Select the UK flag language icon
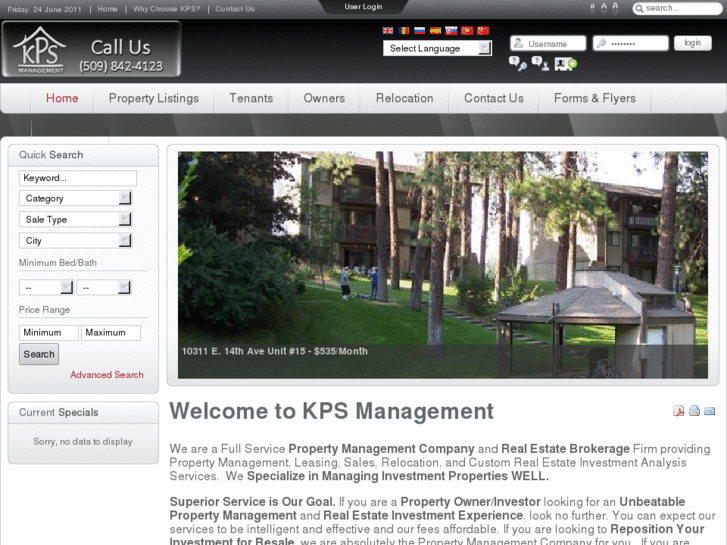Image resolution: width=727 pixels, height=545 pixels. [x=388, y=31]
